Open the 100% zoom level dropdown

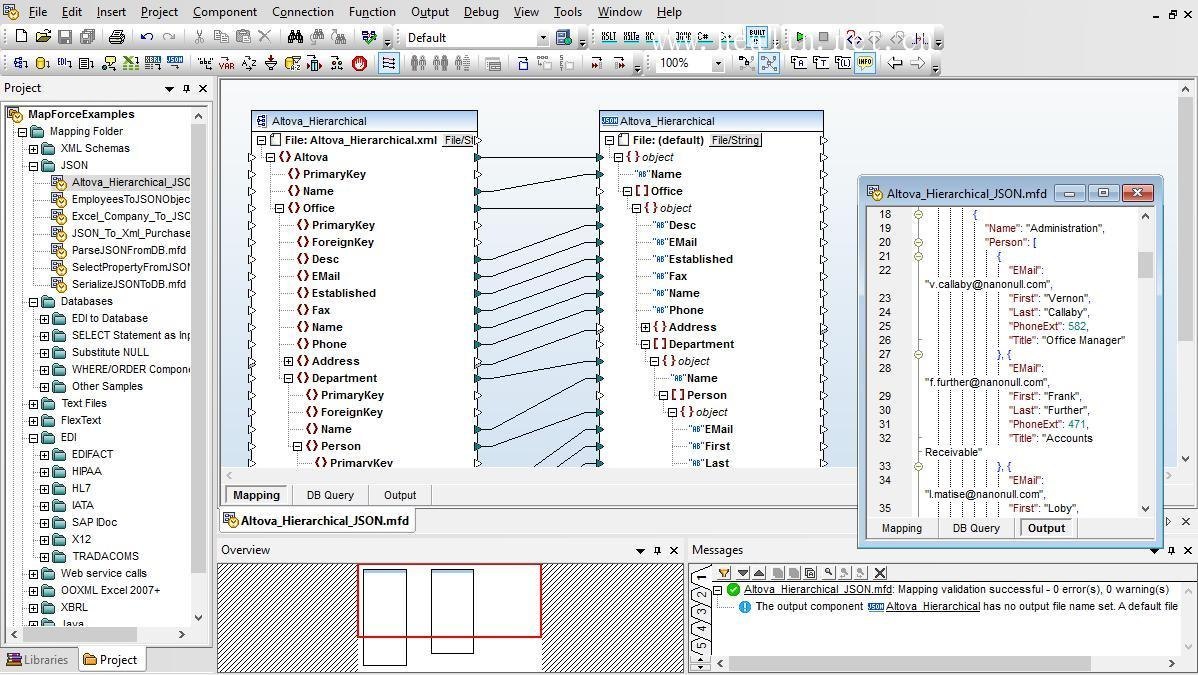tap(717, 63)
